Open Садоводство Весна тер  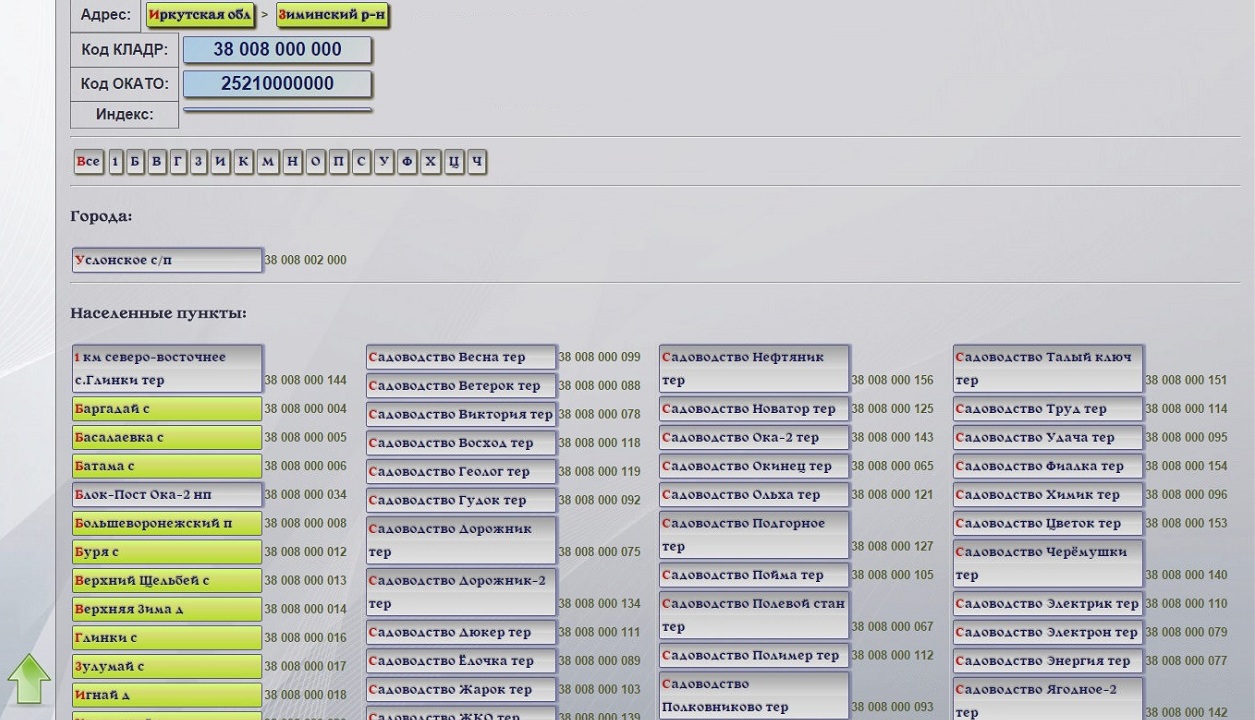click(x=461, y=357)
